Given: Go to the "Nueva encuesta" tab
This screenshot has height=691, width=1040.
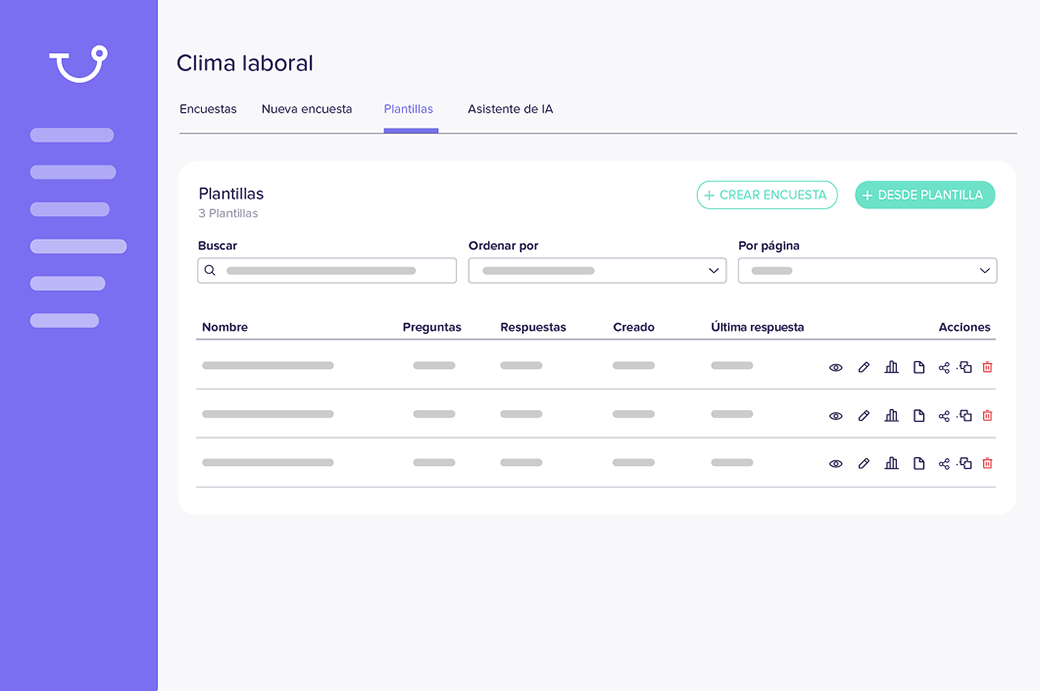Looking at the screenshot, I should click(x=307, y=109).
